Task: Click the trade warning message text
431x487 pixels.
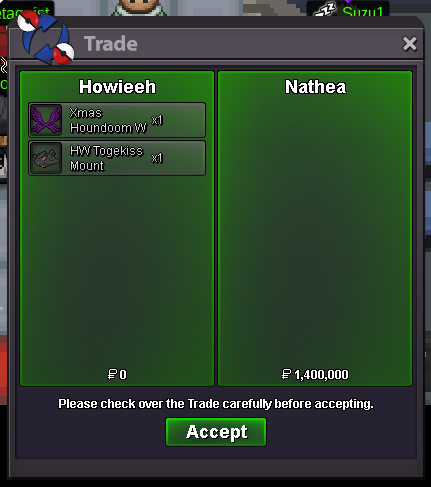Action: [216, 404]
